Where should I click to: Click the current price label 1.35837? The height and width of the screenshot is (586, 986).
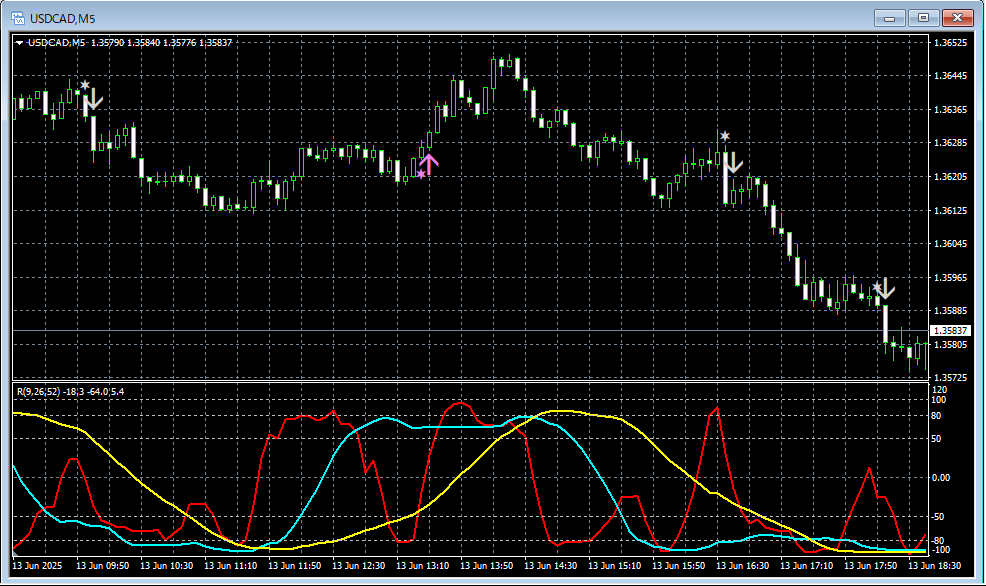point(949,331)
